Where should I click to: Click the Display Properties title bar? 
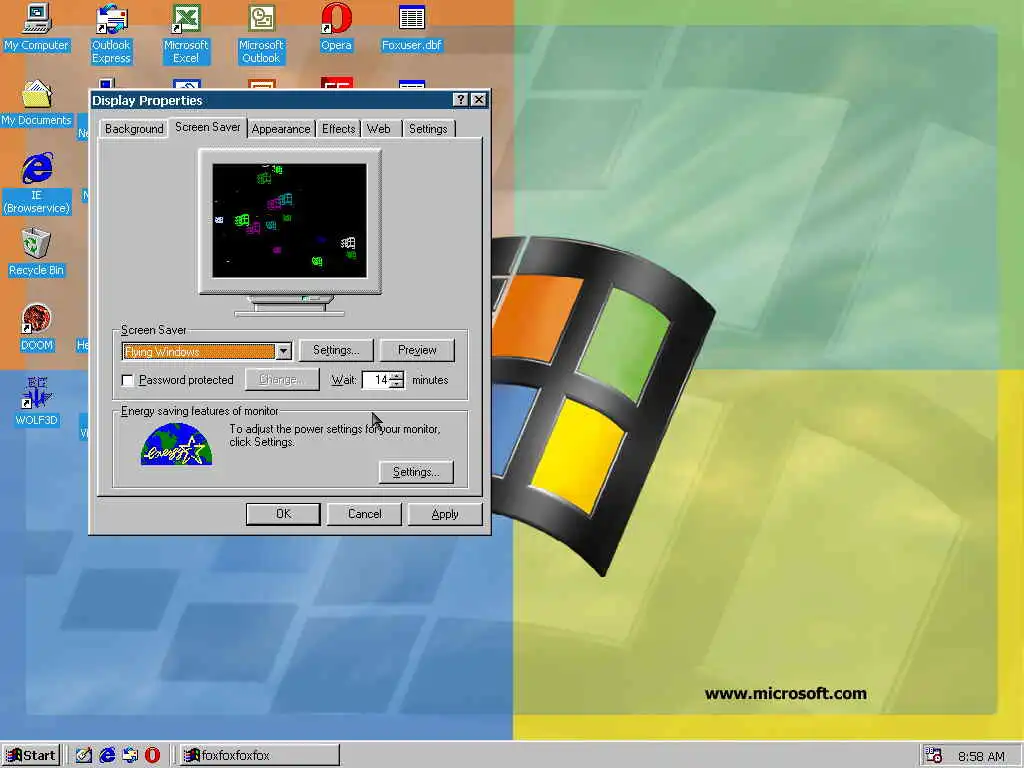click(271, 100)
